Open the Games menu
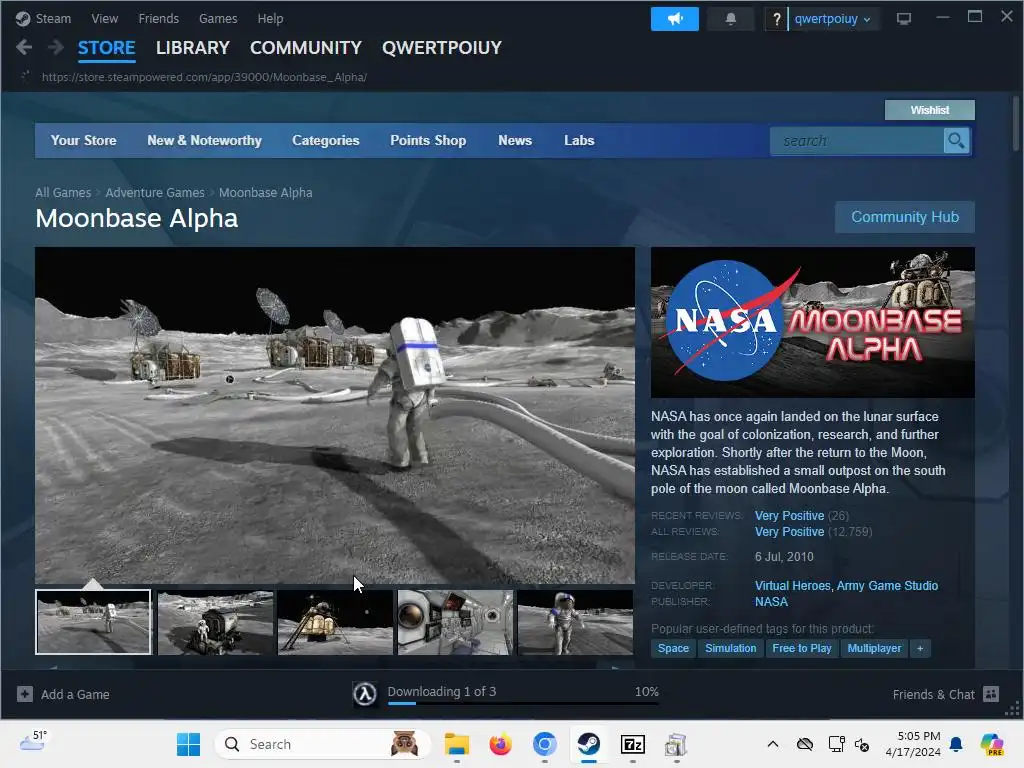Screen dimensions: 1024x768 pos(218,19)
